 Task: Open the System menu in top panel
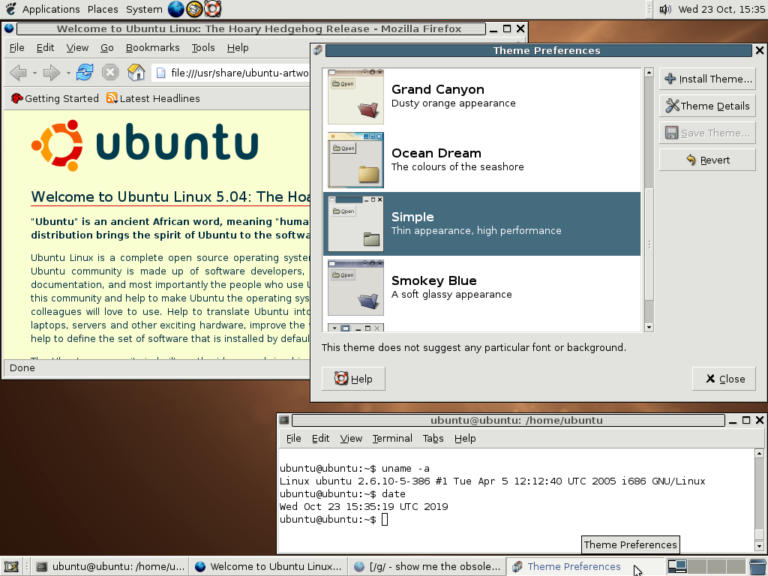(144, 9)
